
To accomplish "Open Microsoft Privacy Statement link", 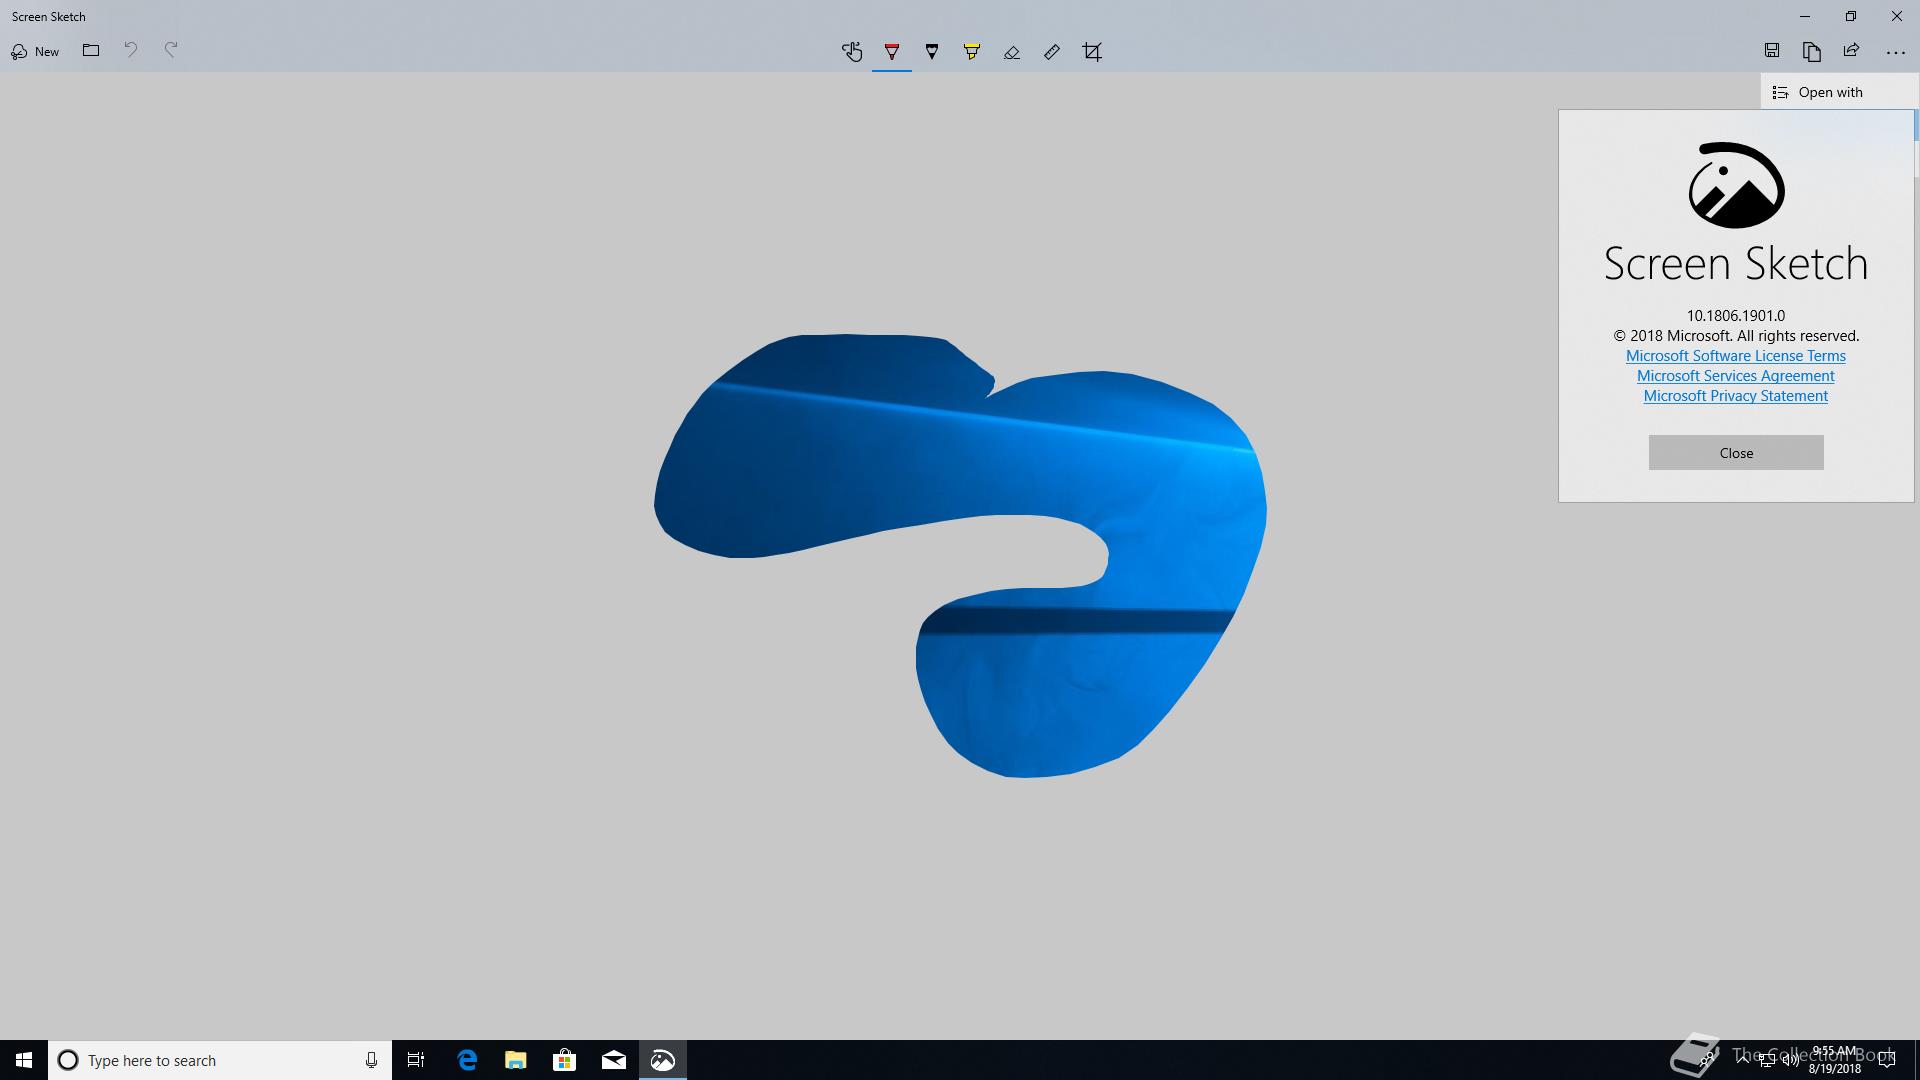I will (x=1736, y=396).
